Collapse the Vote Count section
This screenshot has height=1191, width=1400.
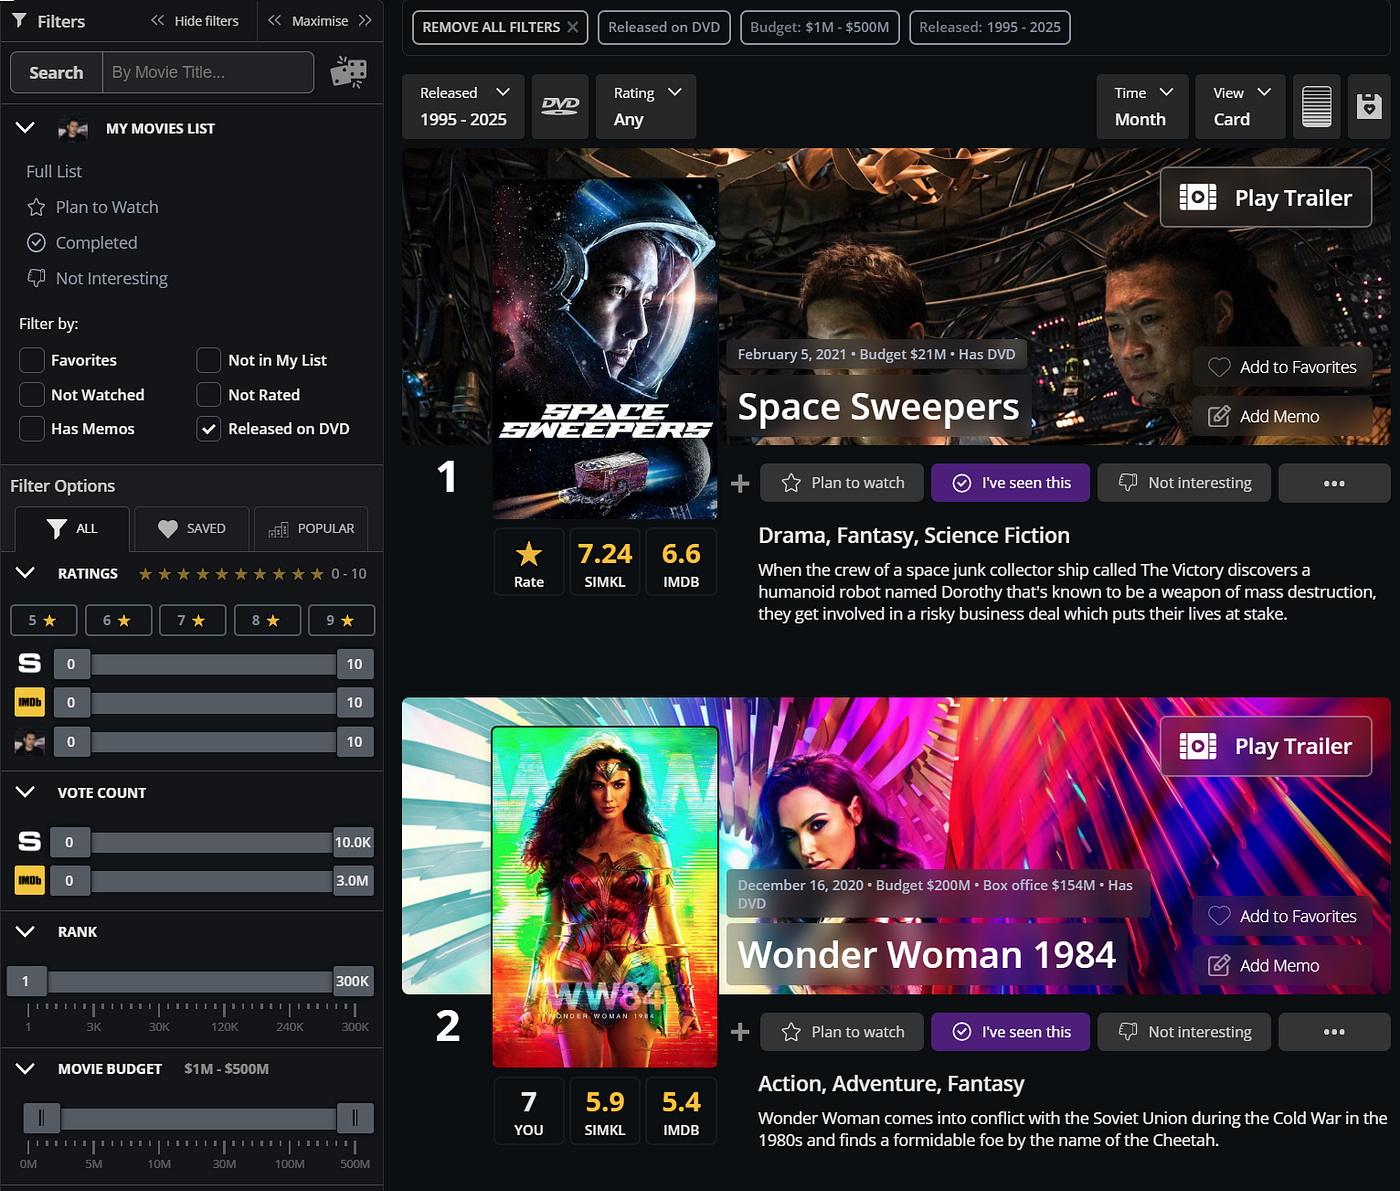26,792
